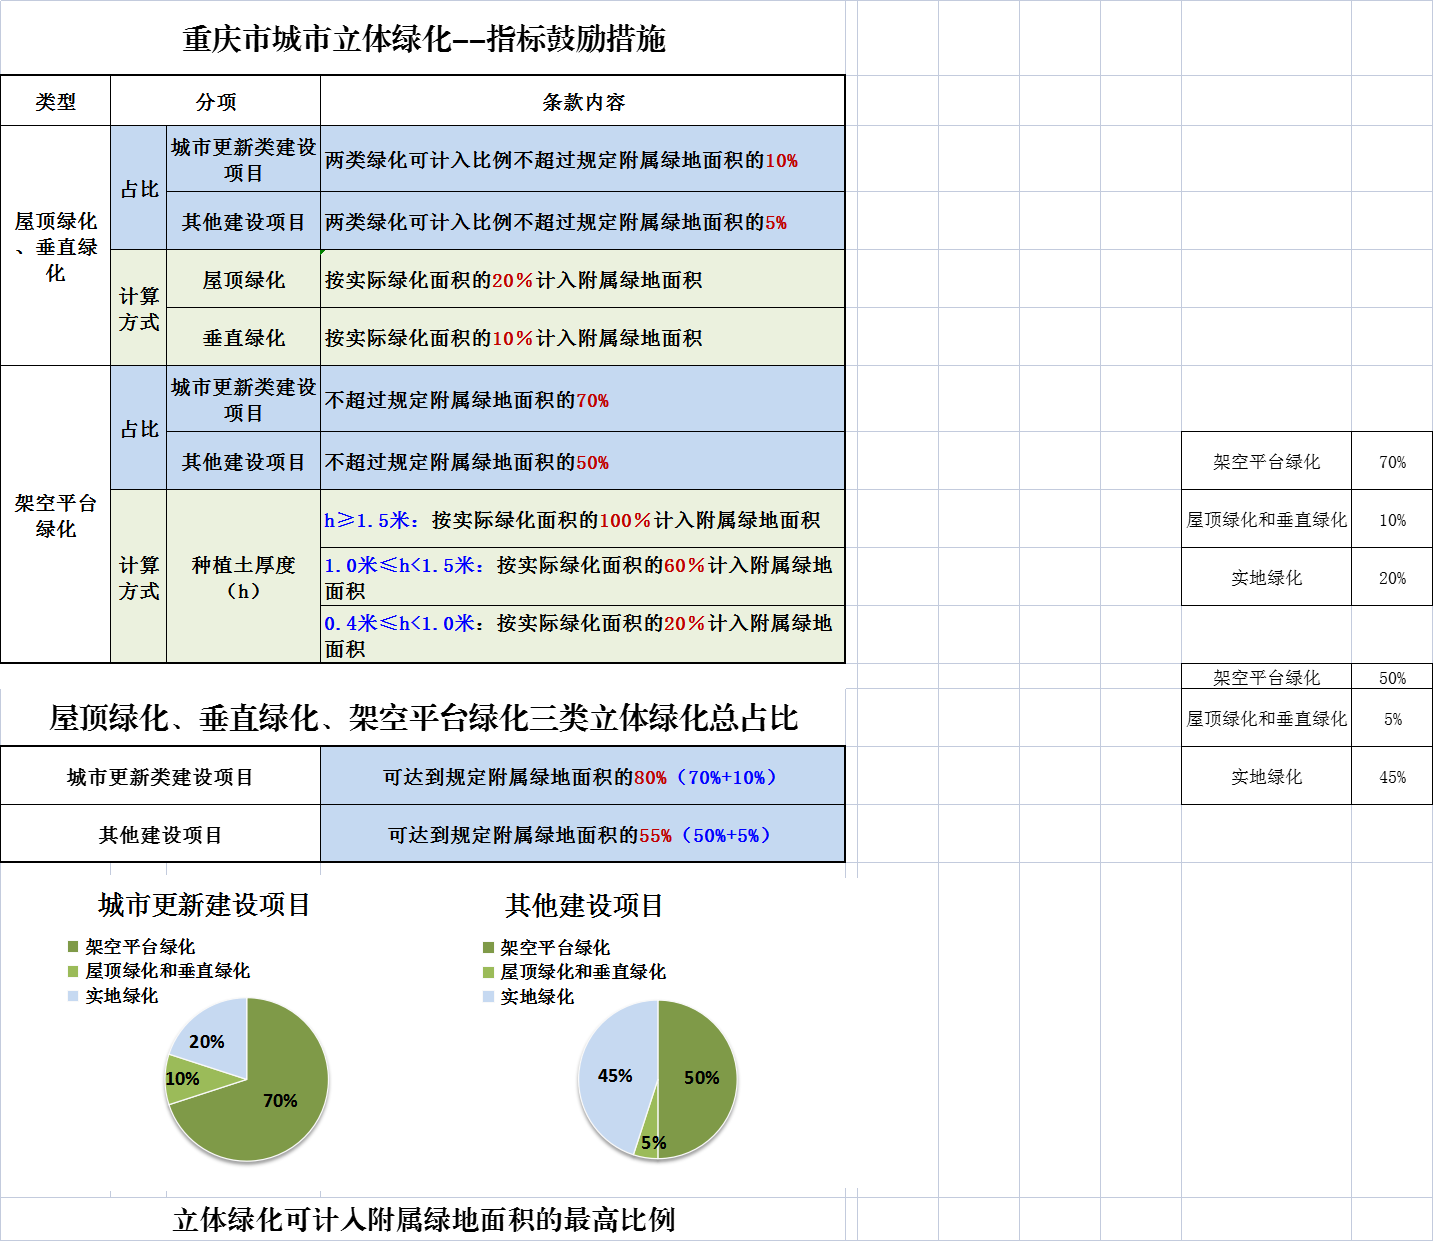1433x1242 pixels.
Task: Pick the 10% slice in left pie chart
Action: point(183,1081)
